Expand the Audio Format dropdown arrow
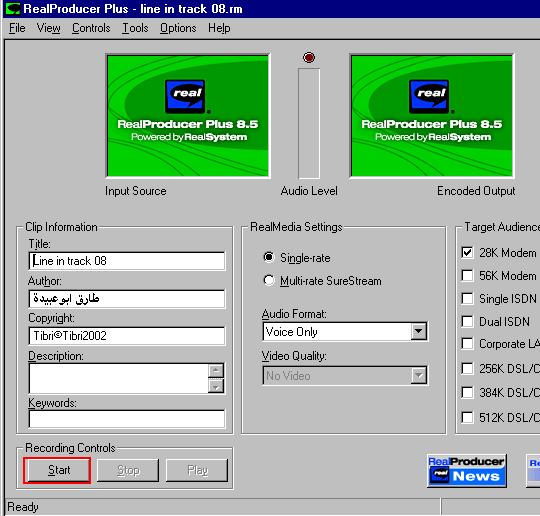 (x=418, y=331)
